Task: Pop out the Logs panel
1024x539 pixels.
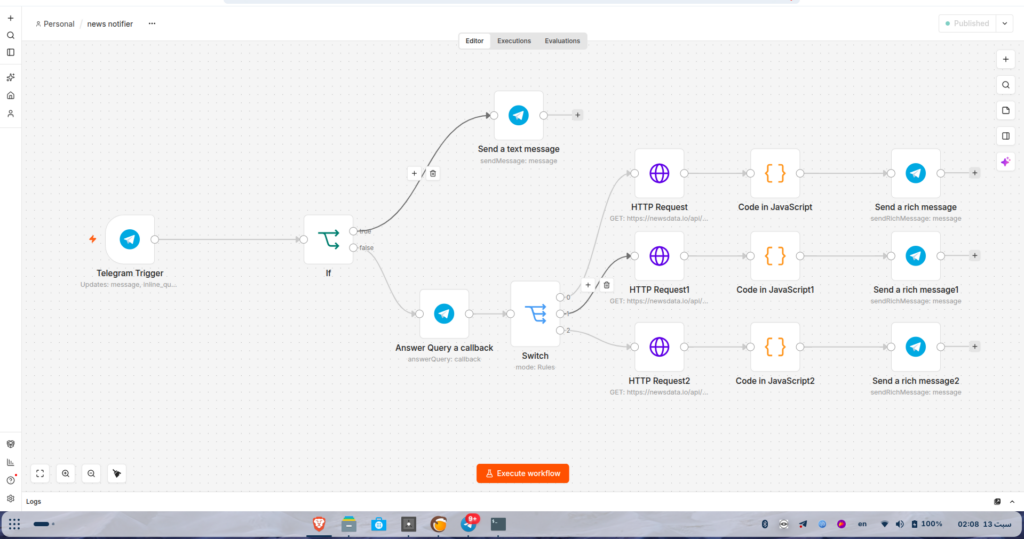Action: [997, 502]
